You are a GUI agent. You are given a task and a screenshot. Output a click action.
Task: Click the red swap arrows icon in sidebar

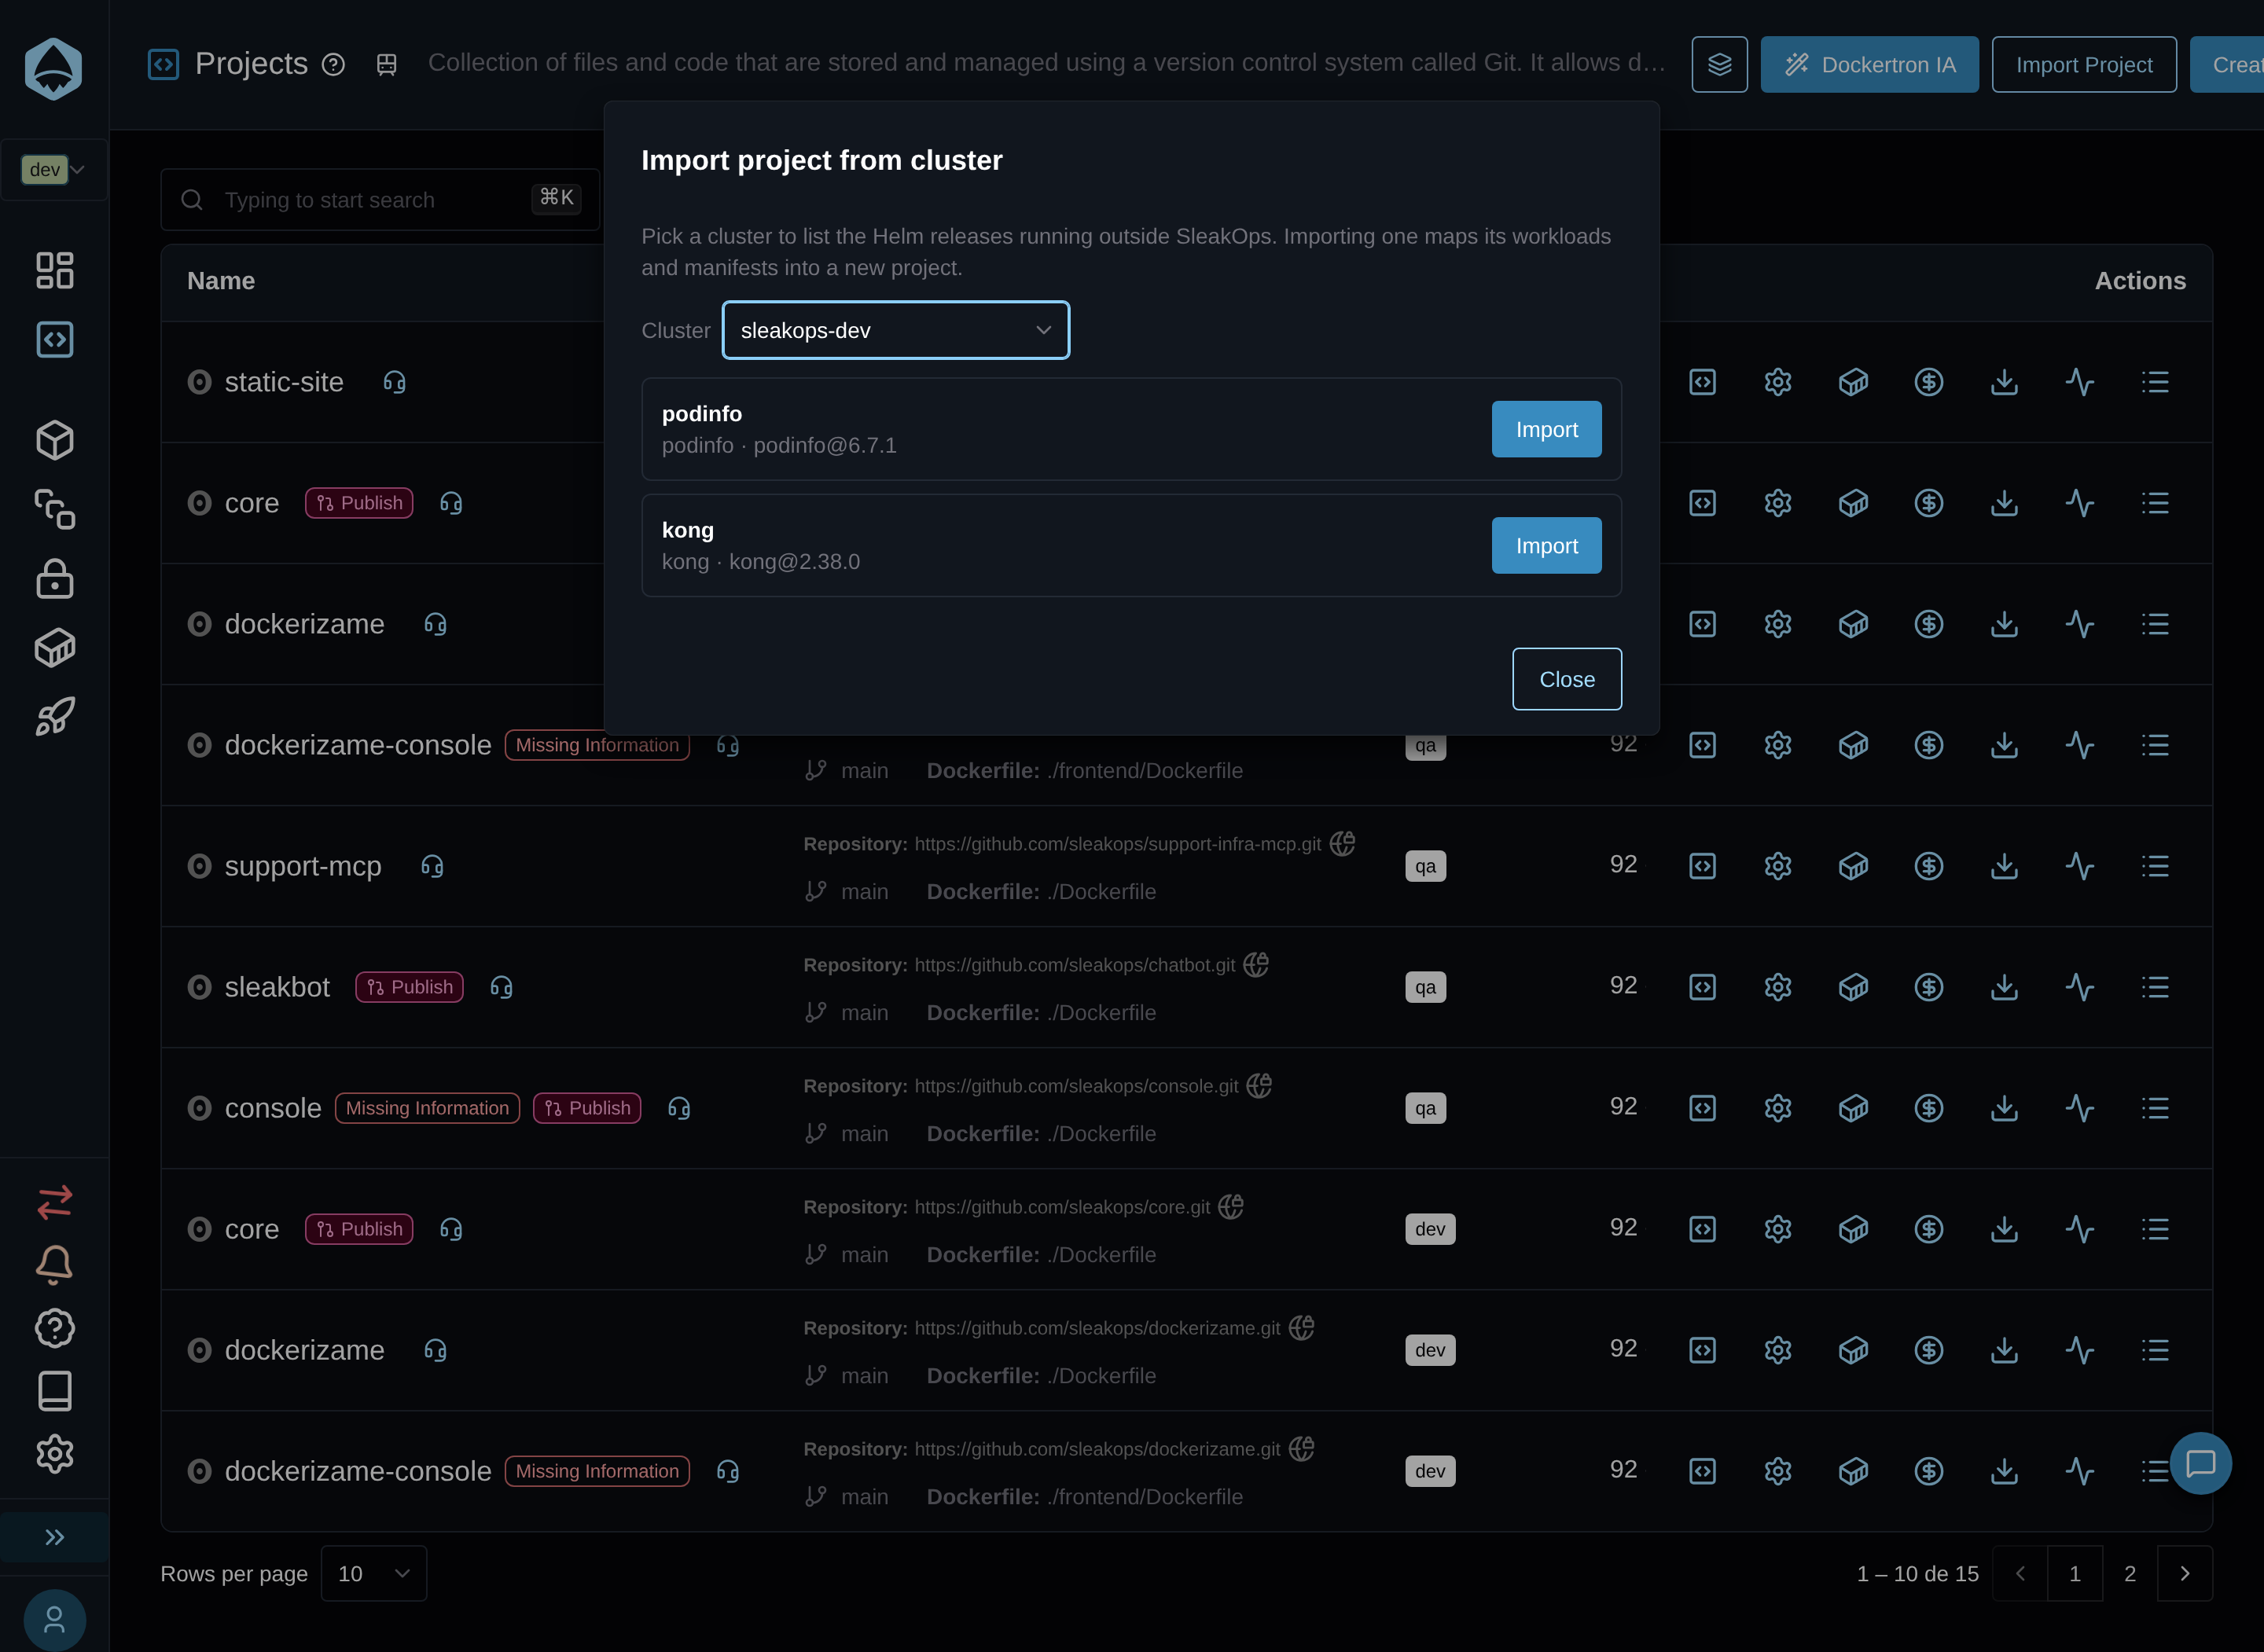pyautogui.click(x=54, y=1201)
